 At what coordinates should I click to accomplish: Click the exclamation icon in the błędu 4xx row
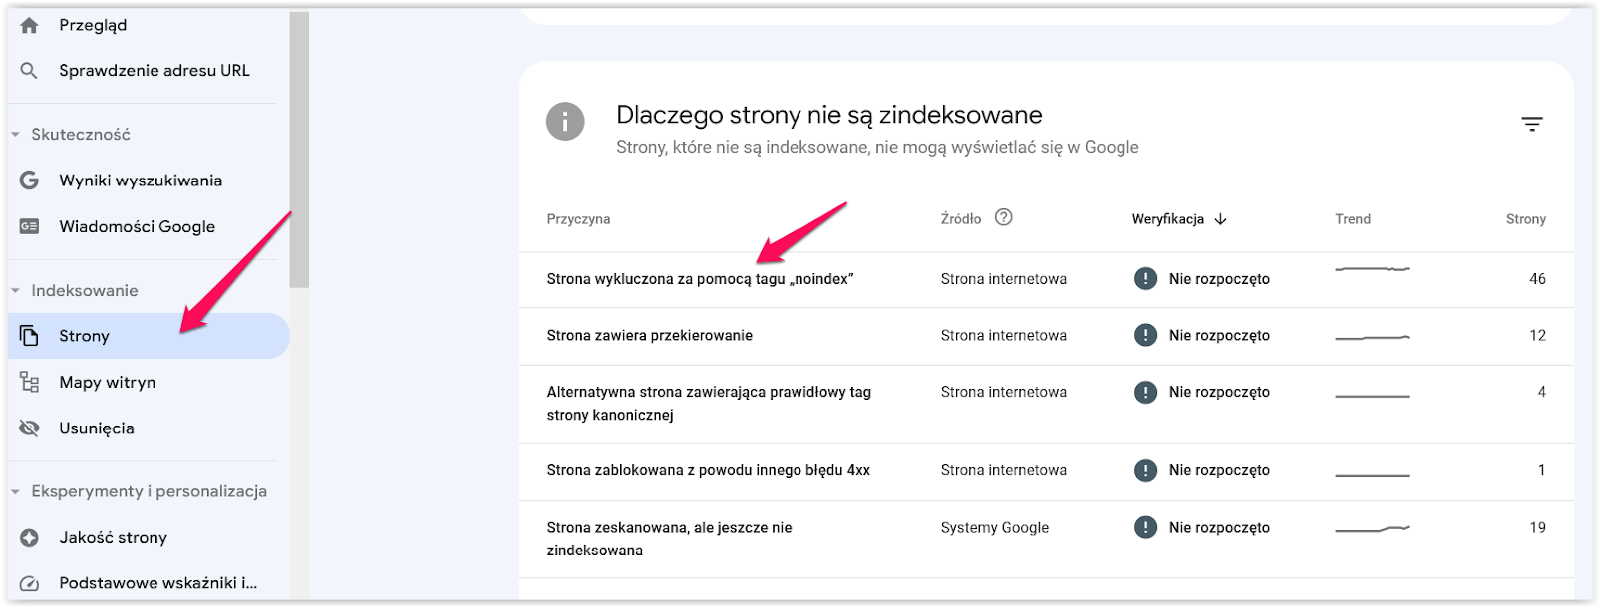[x=1146, y=470]
